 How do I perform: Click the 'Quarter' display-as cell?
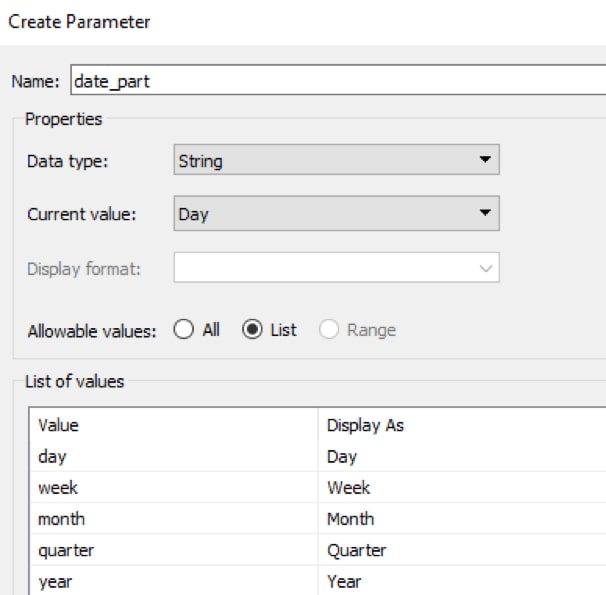tap(460, 550)
